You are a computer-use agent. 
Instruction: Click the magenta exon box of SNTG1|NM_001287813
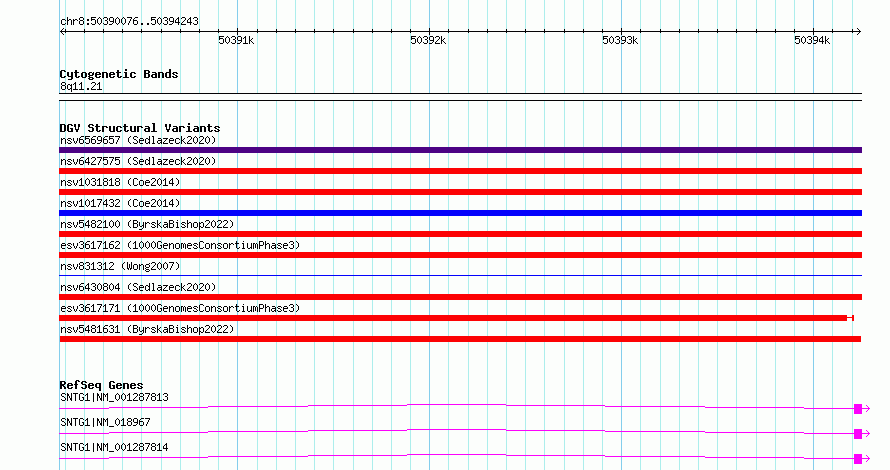tap(858, 409)
